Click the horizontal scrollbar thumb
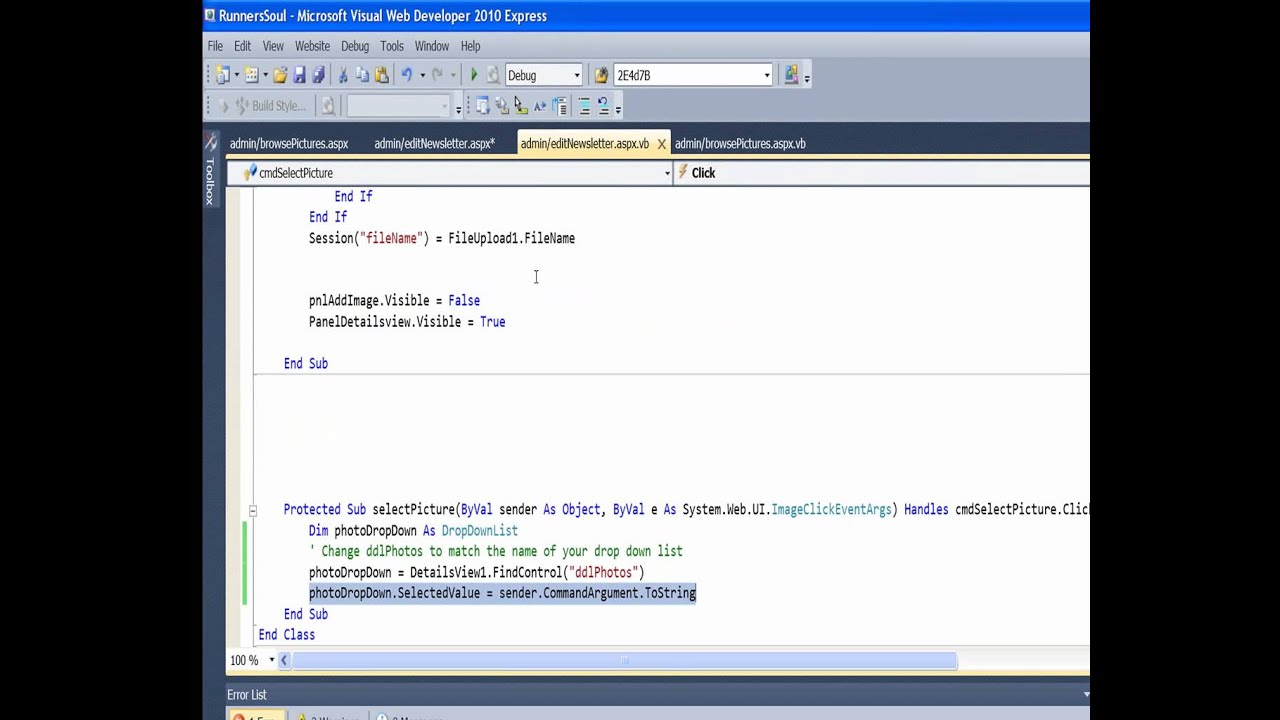 (625, 660)
